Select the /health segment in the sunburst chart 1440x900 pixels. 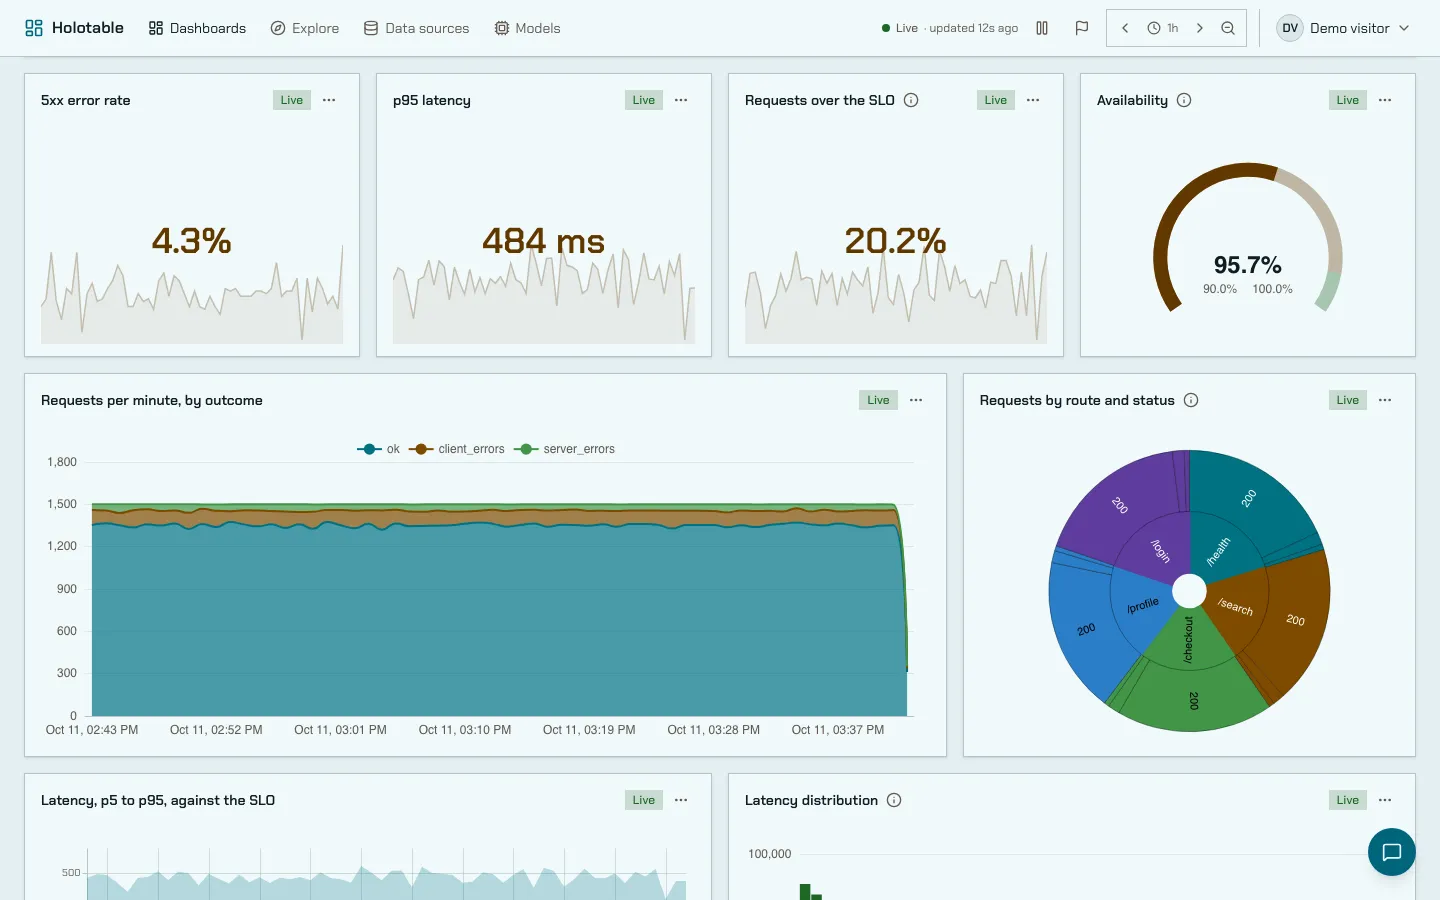pos(1220,549)
